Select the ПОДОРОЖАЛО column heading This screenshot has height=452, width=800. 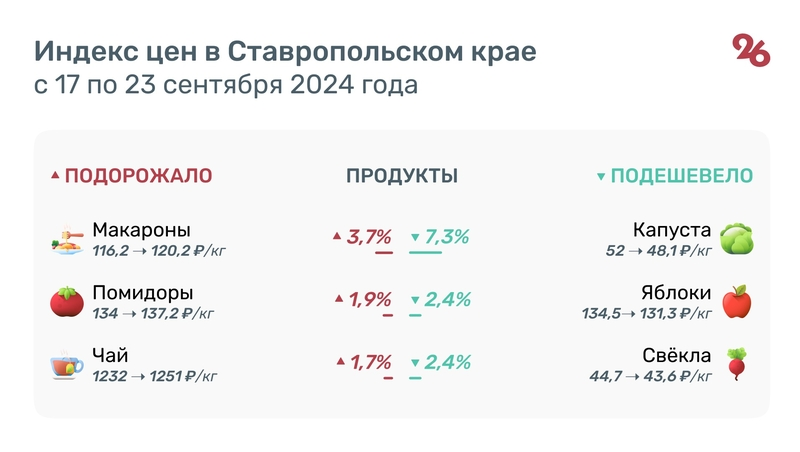pyautogui.click(x=138, y=176)
